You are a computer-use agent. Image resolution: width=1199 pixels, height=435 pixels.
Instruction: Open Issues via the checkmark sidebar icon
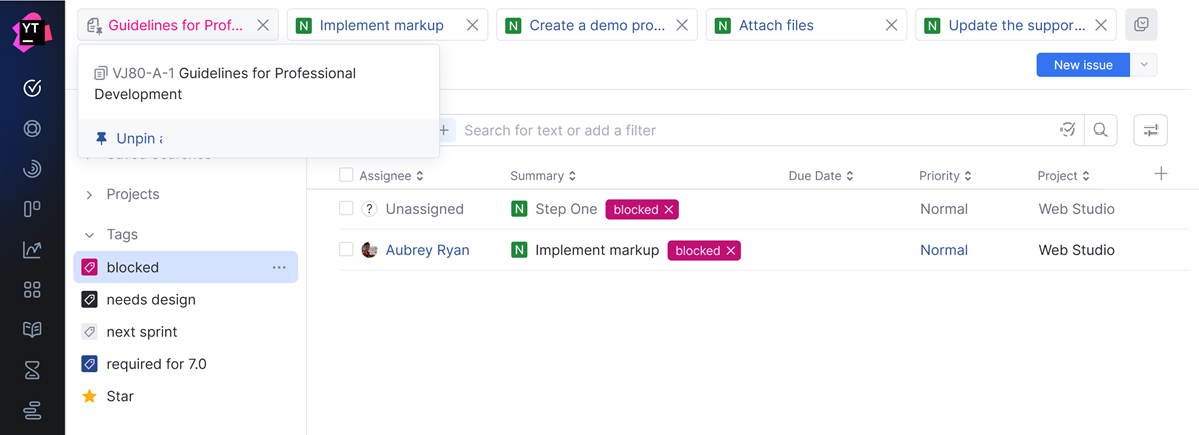pos(32,88)
